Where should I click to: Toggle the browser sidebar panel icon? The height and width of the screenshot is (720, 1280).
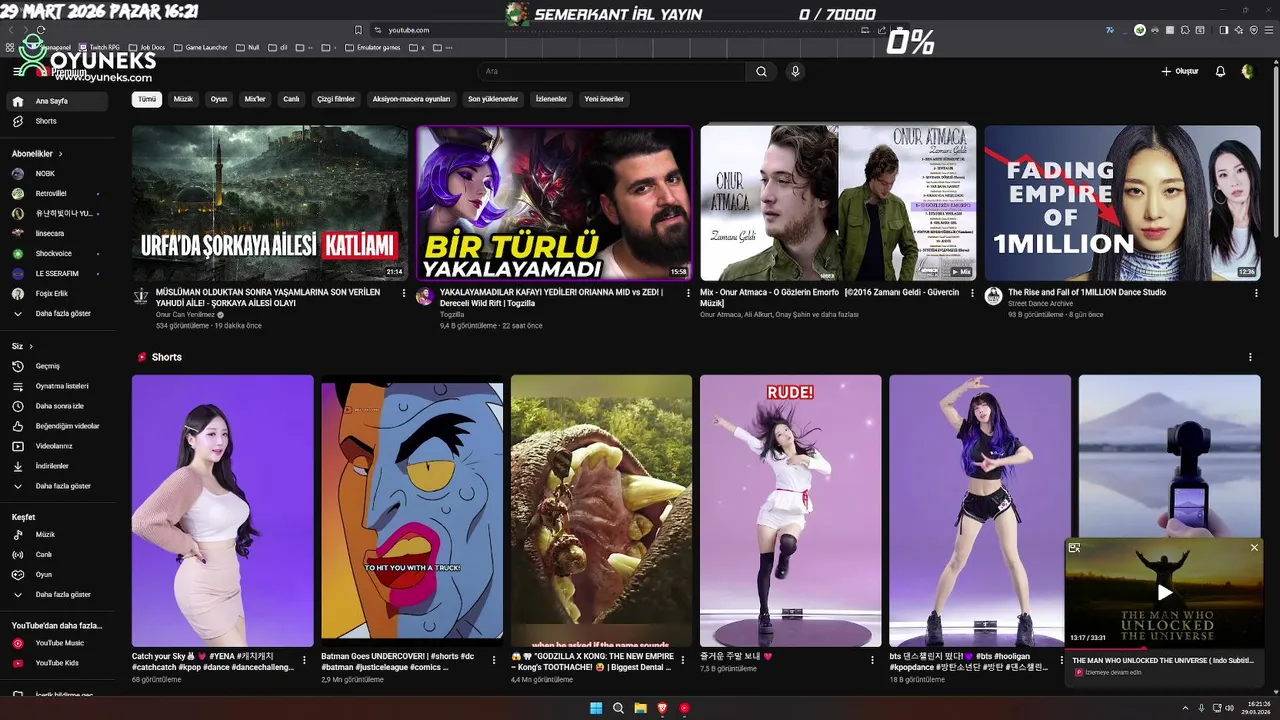point(1224,30)
